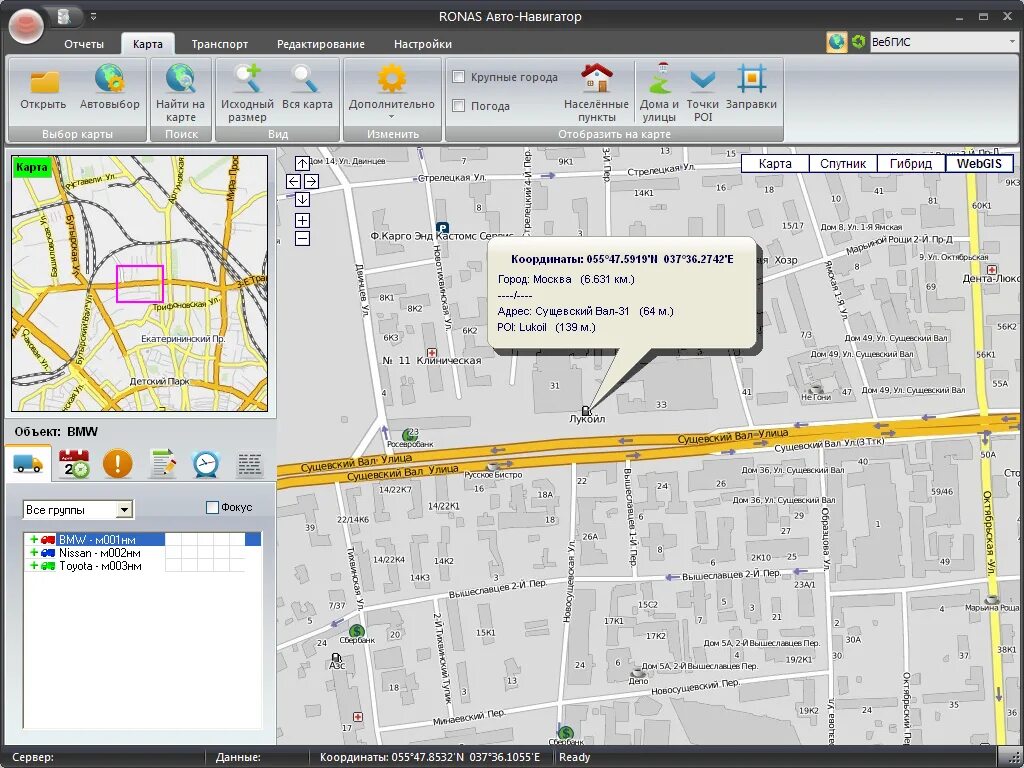This screenshot has height=768, width=1024.
Task: Show Дома и улицы layer
Action: point(659,92)
